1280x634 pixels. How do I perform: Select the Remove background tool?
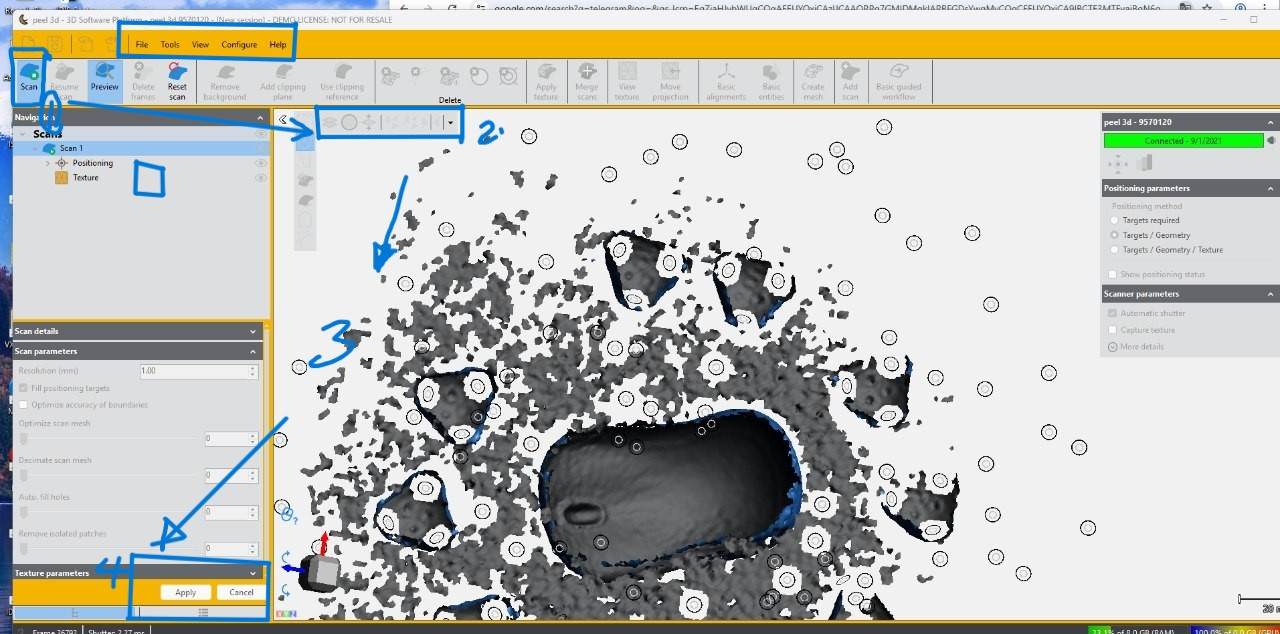pyautogui.click(x=225, y=82)
